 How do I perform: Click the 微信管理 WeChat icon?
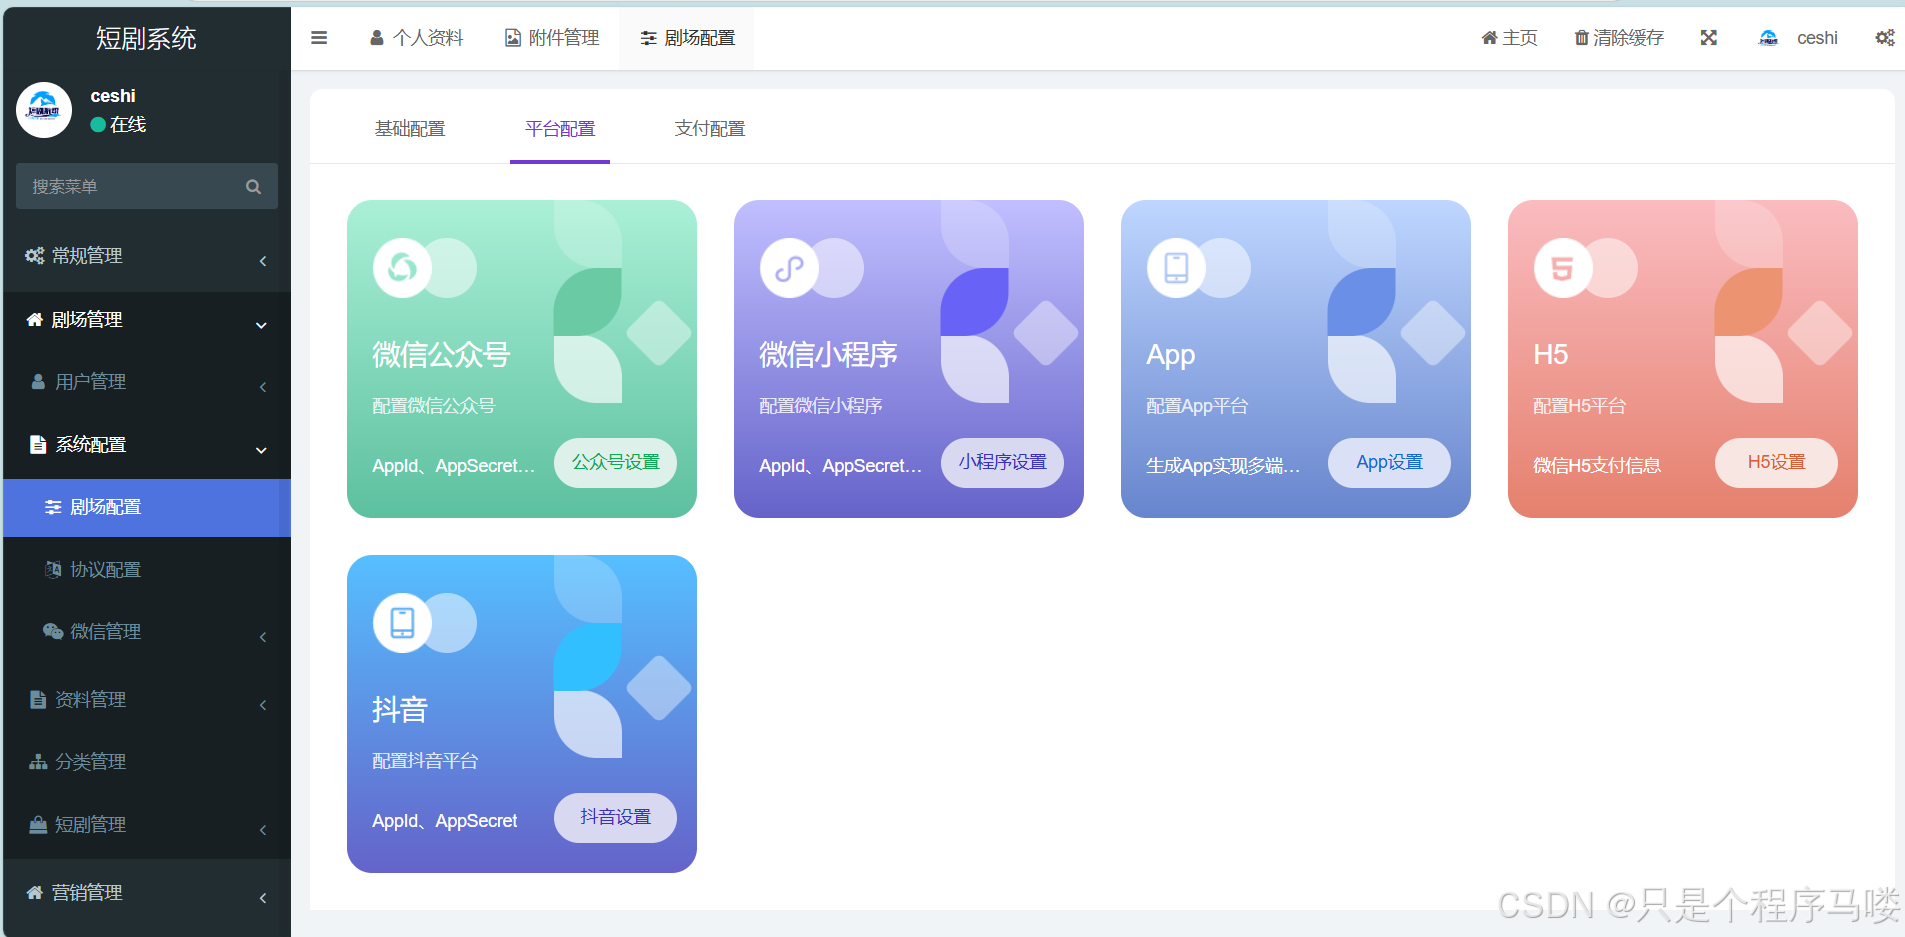point(53,632)
